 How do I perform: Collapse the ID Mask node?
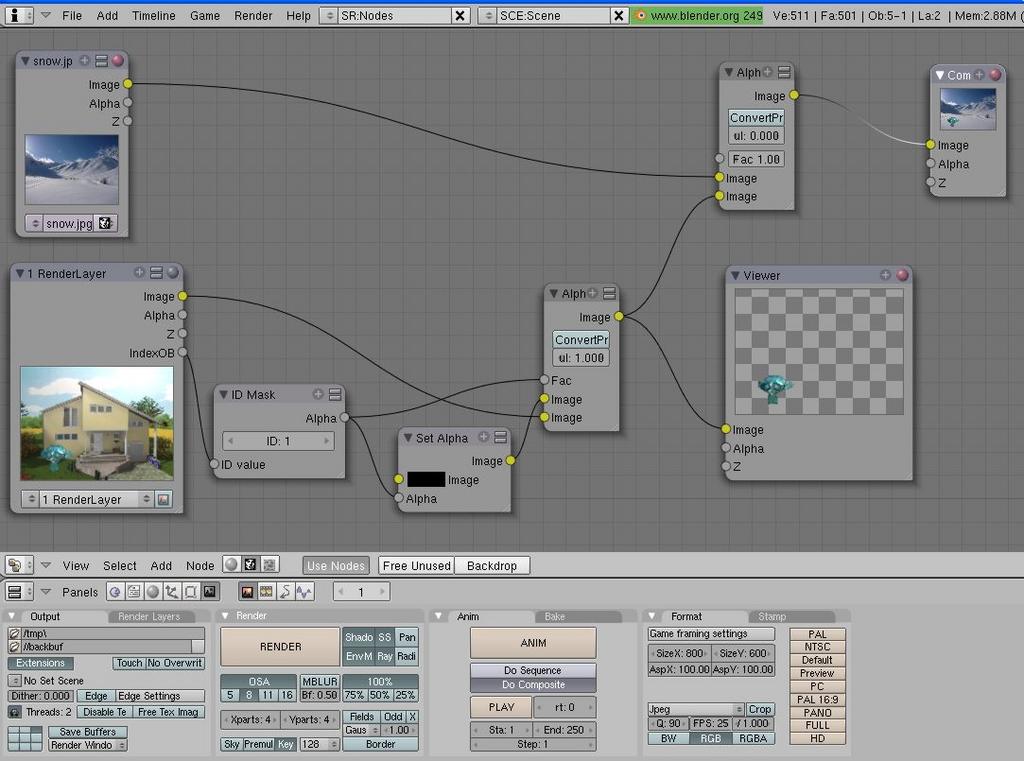223,394
